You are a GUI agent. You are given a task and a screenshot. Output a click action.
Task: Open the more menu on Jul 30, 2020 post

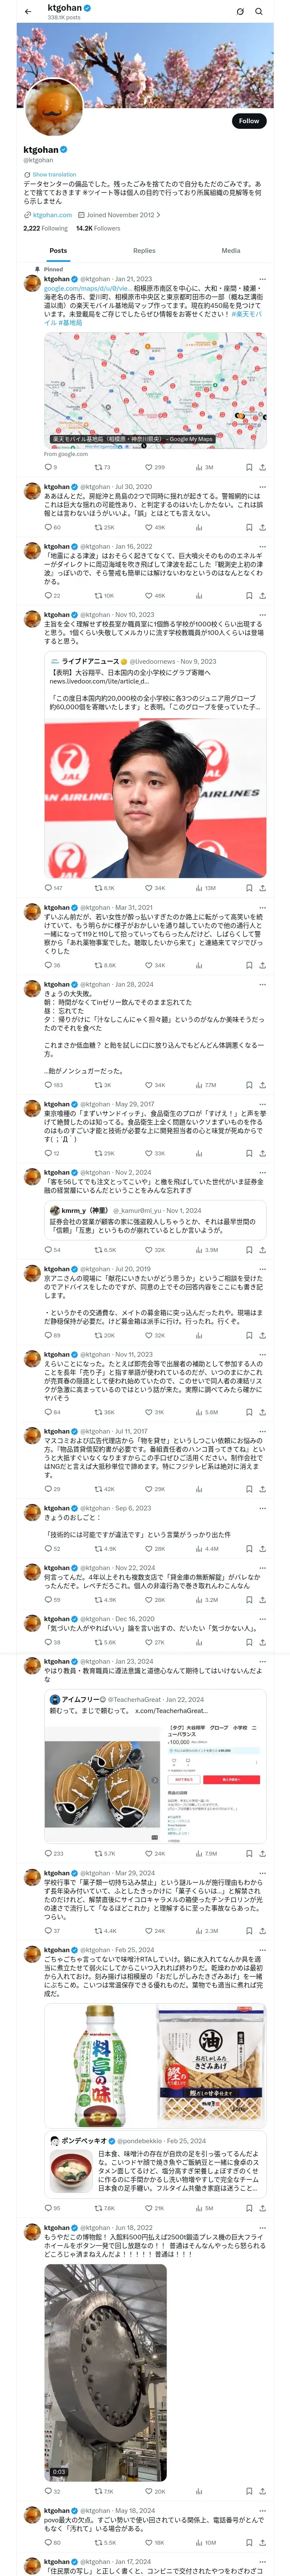click(263, 487)
